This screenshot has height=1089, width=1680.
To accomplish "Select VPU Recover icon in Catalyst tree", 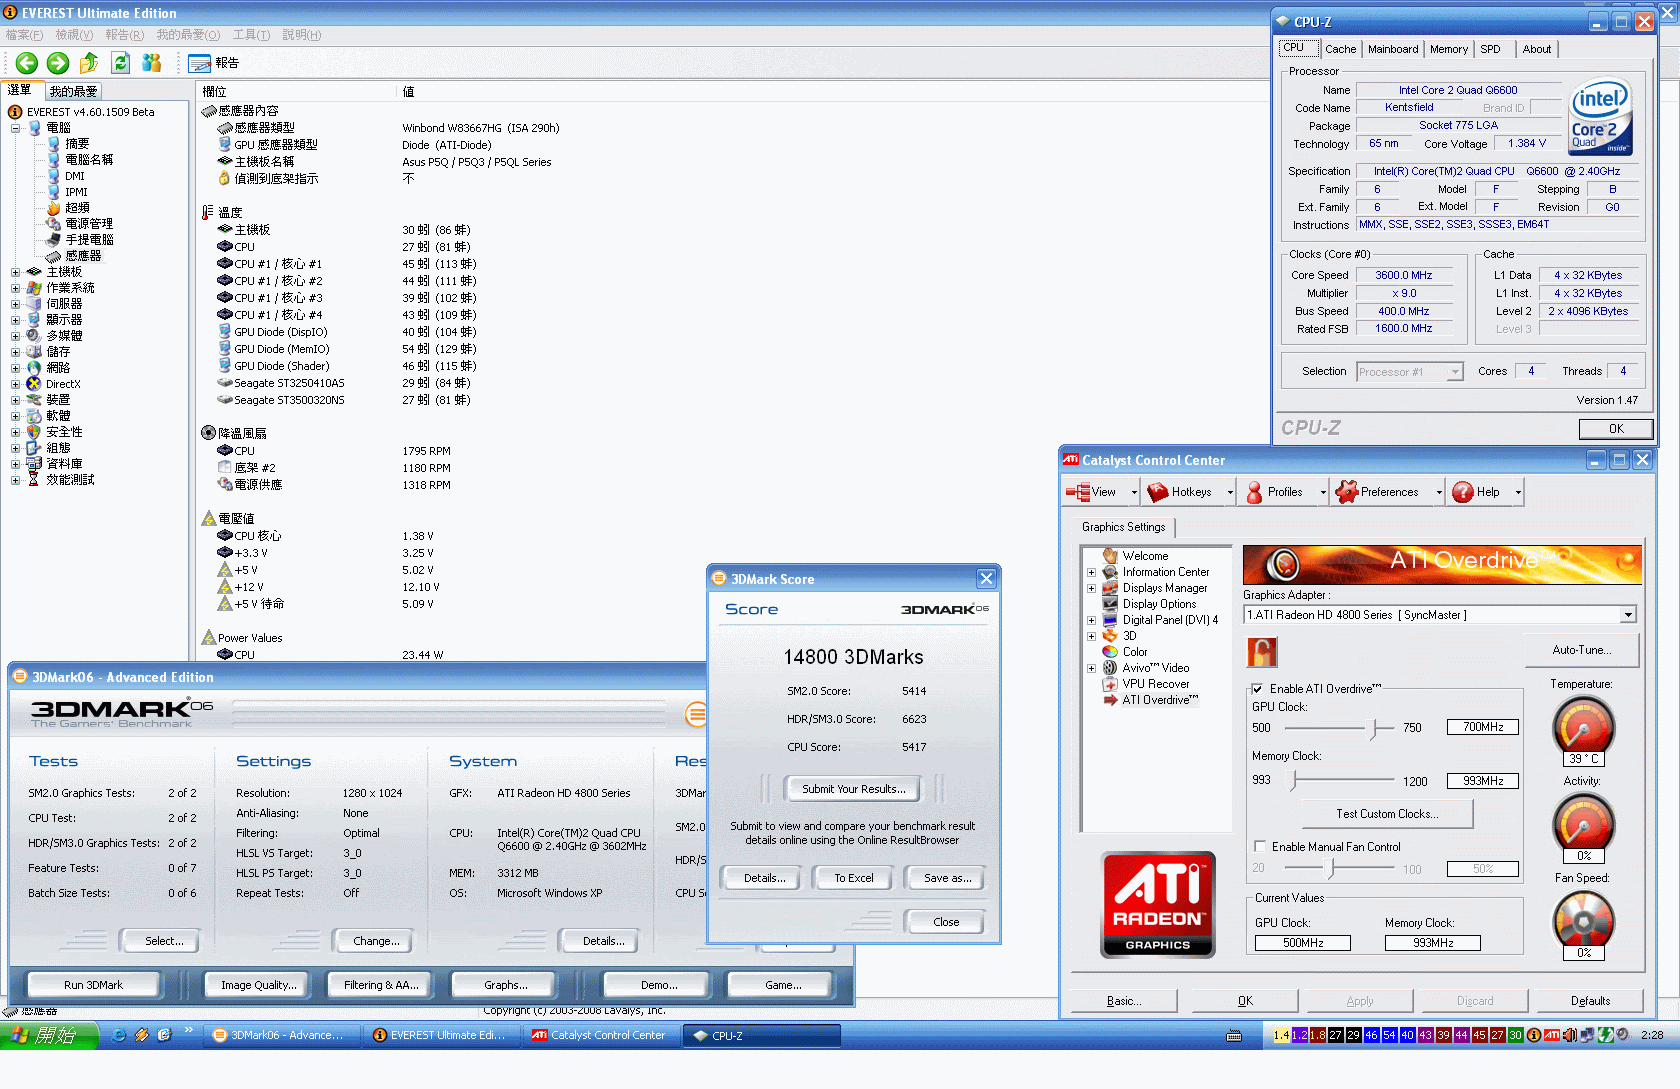I will click(1110, 684).
